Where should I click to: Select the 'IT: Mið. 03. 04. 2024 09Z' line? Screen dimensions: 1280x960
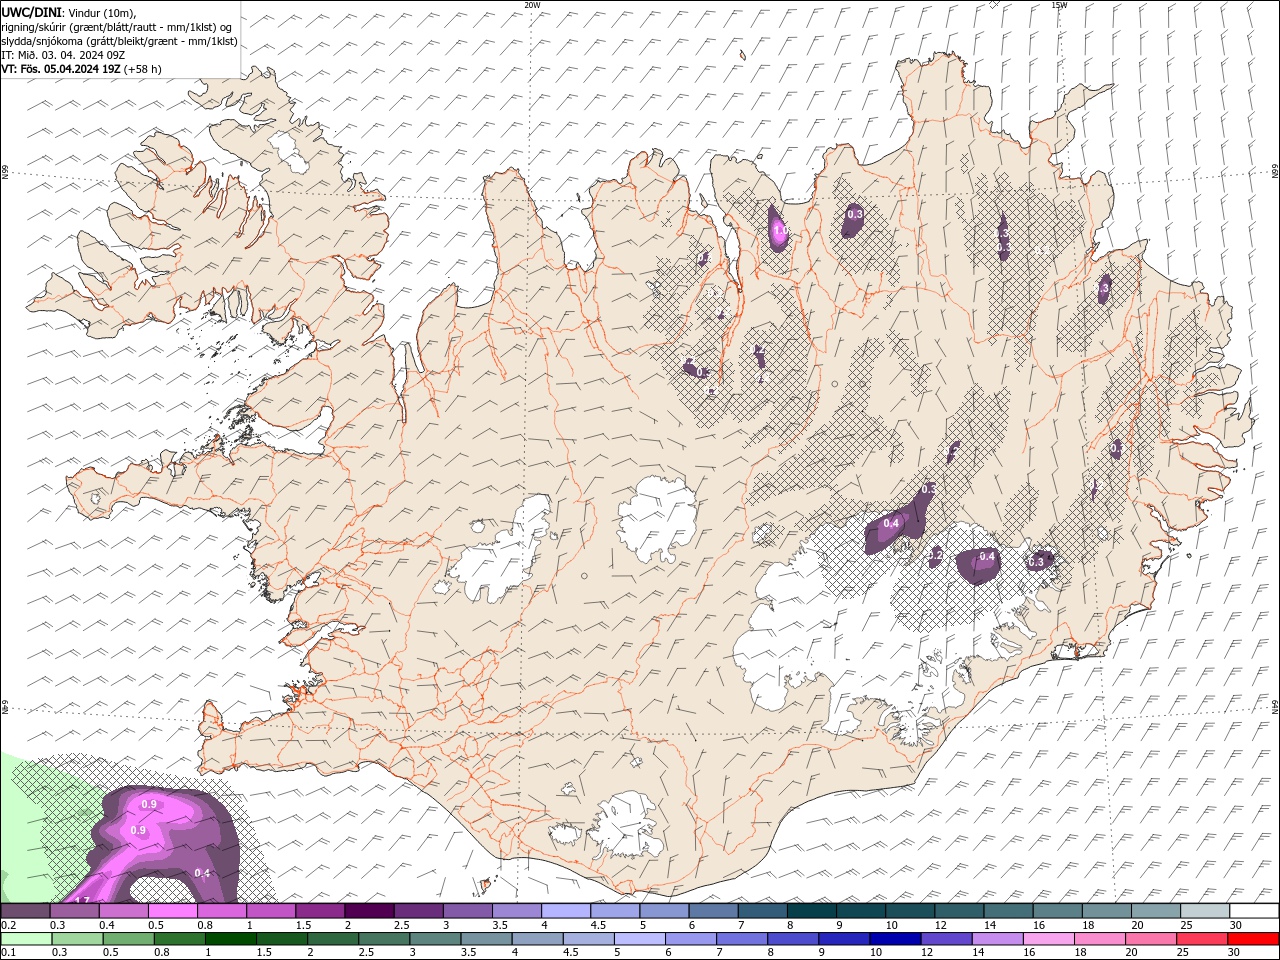point(63,55)
